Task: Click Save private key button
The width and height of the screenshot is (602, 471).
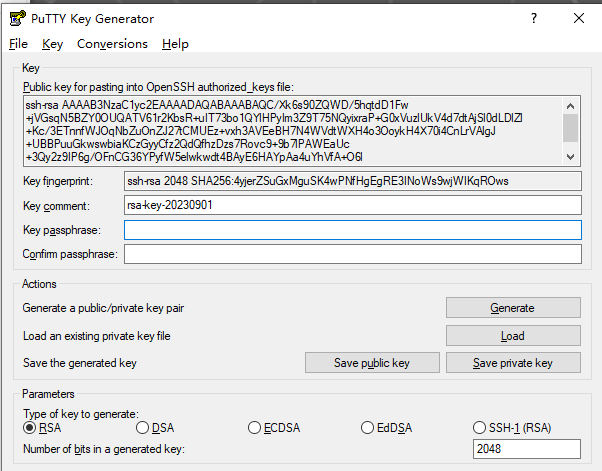Action: pyautogui.click(x=513, y=362)
